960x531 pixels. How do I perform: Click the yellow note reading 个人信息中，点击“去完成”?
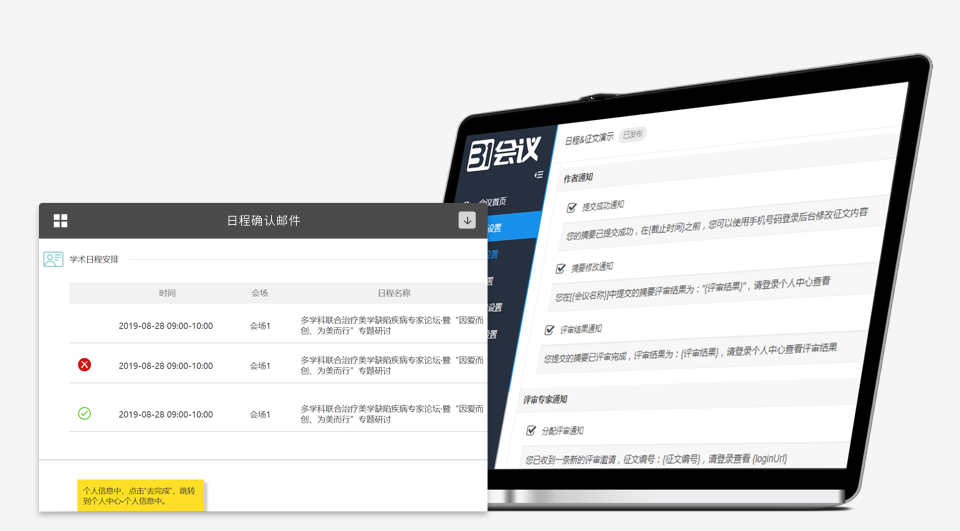pyautogui.click(x=140, y=495)
